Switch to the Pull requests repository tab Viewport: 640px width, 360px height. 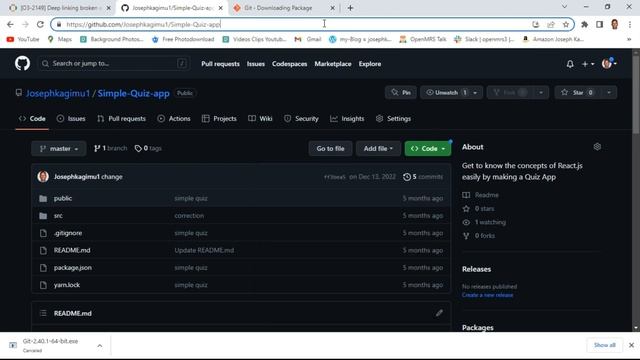coord(121,119)
